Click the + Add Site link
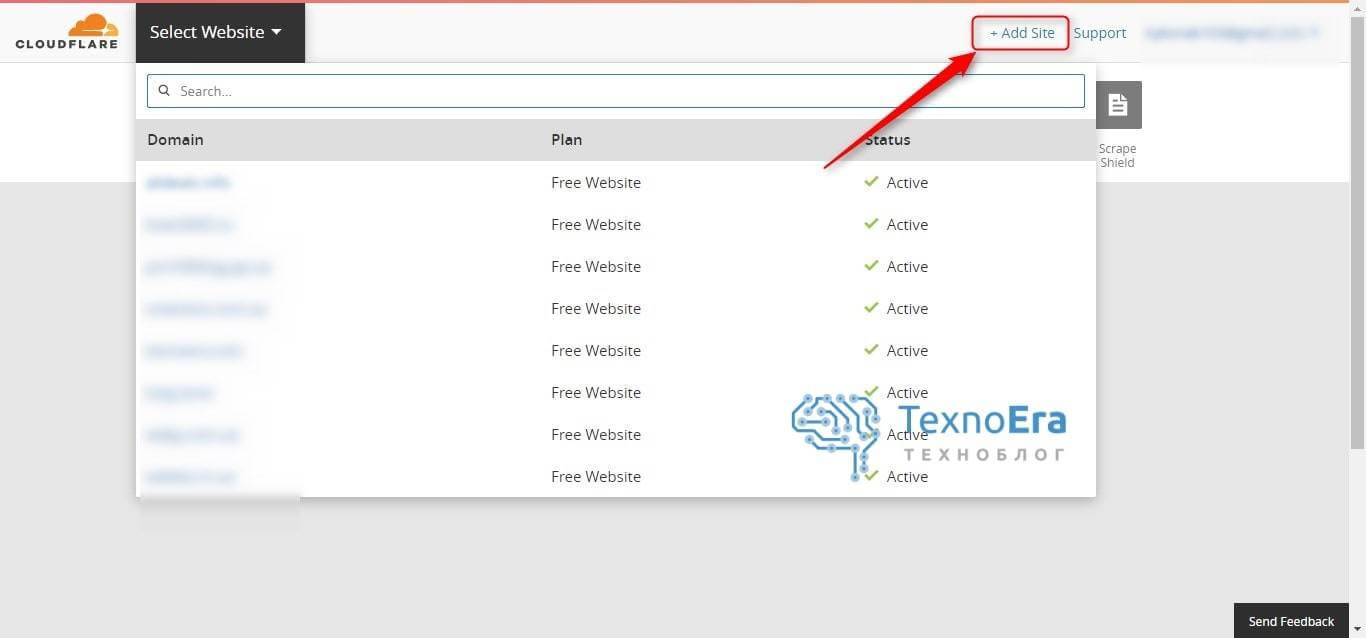The height and width of the screenshot is (638, 1366). [1022, 33]
